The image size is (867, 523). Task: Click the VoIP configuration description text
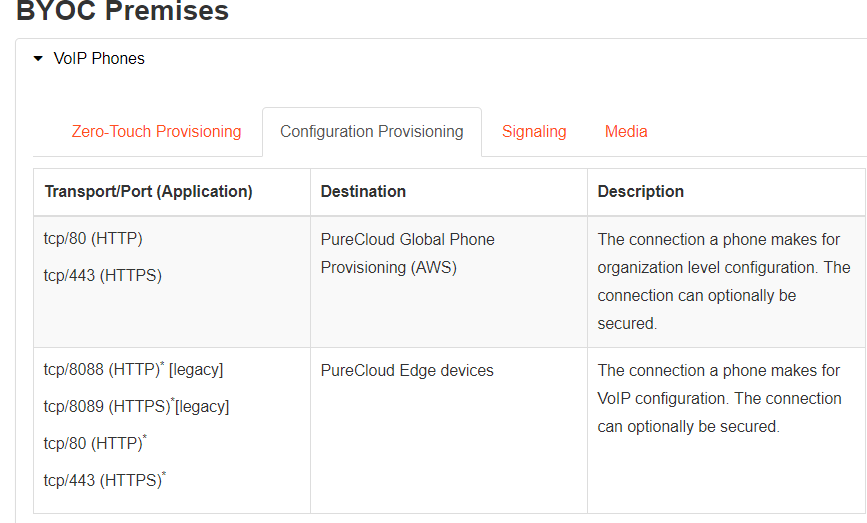click(x=719, y=398)
